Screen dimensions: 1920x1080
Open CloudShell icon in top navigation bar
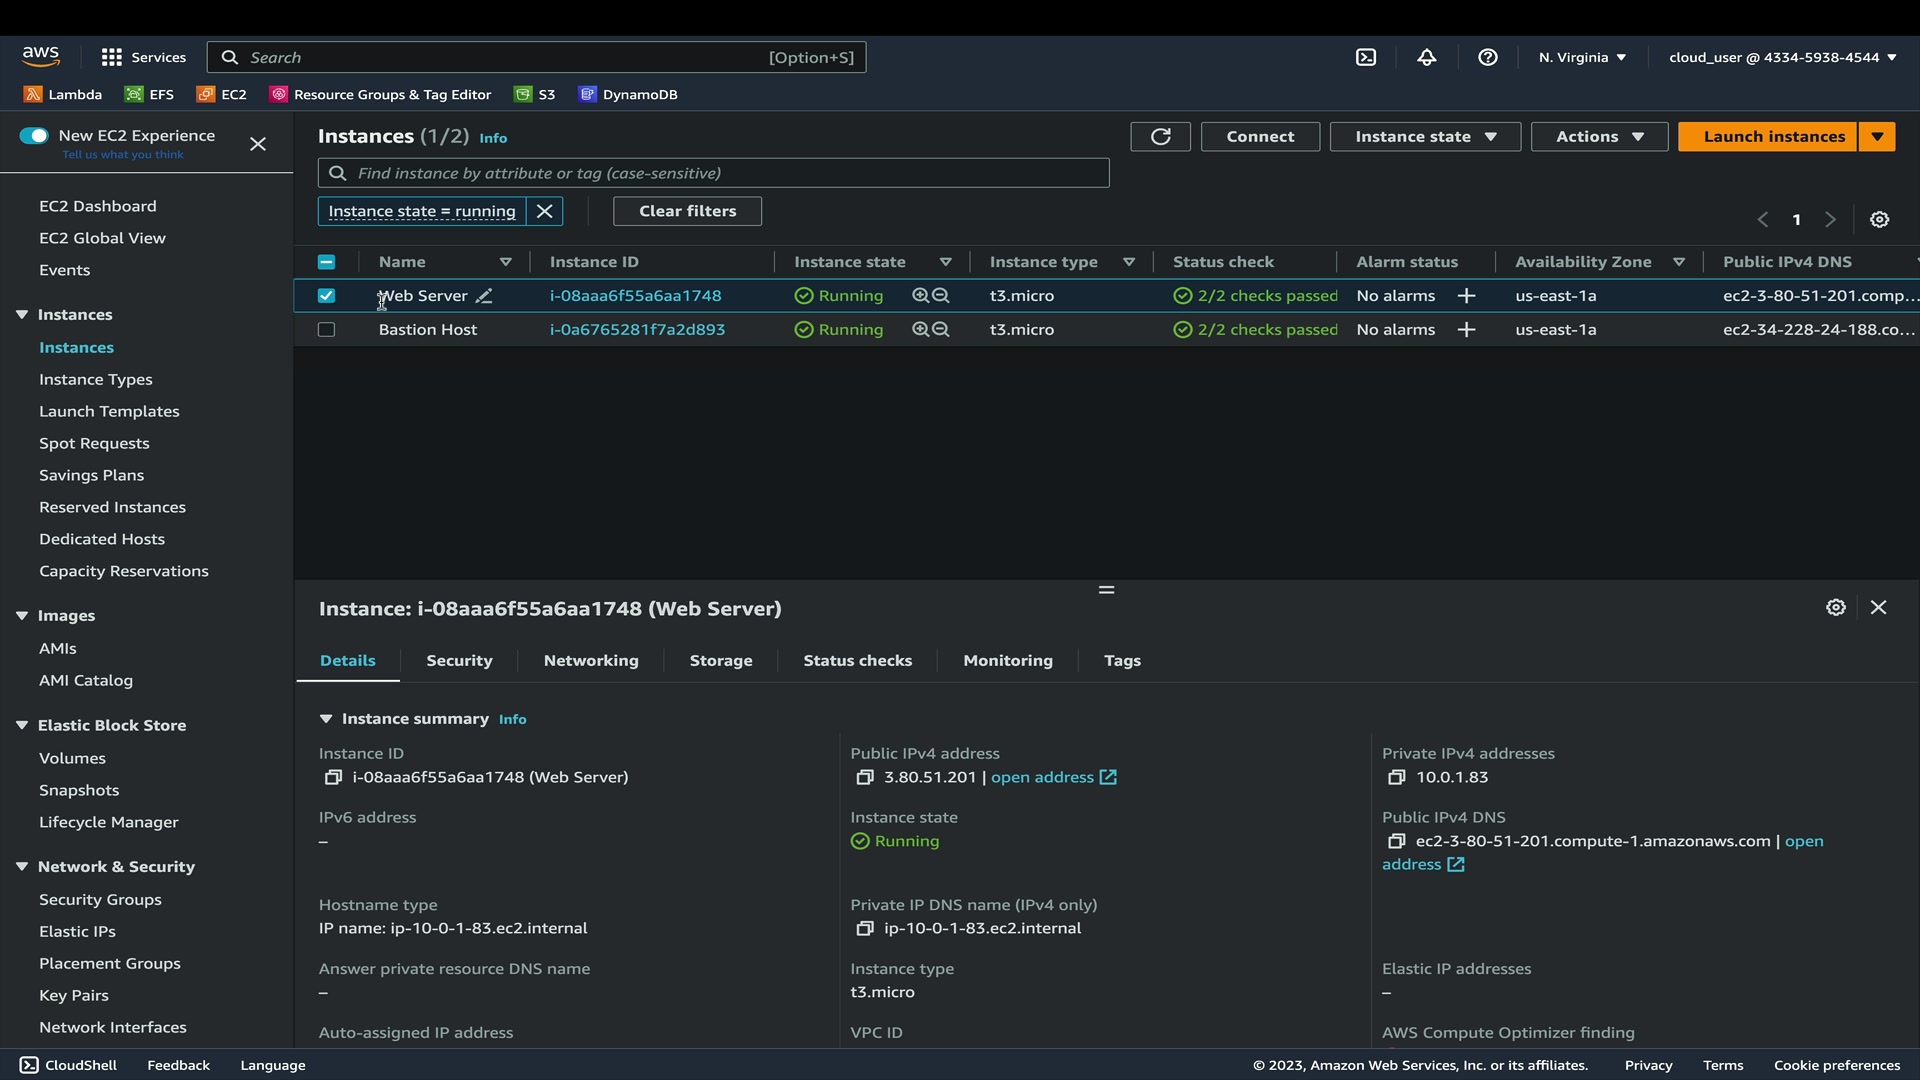pos(1366,58)
